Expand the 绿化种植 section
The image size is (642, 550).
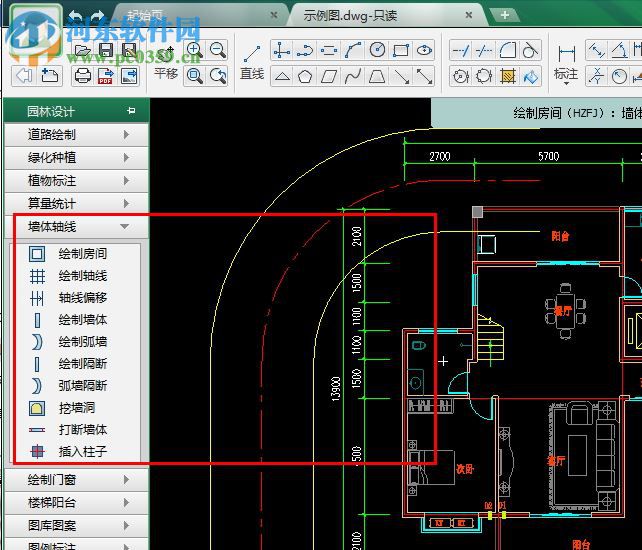click(77, 158)
